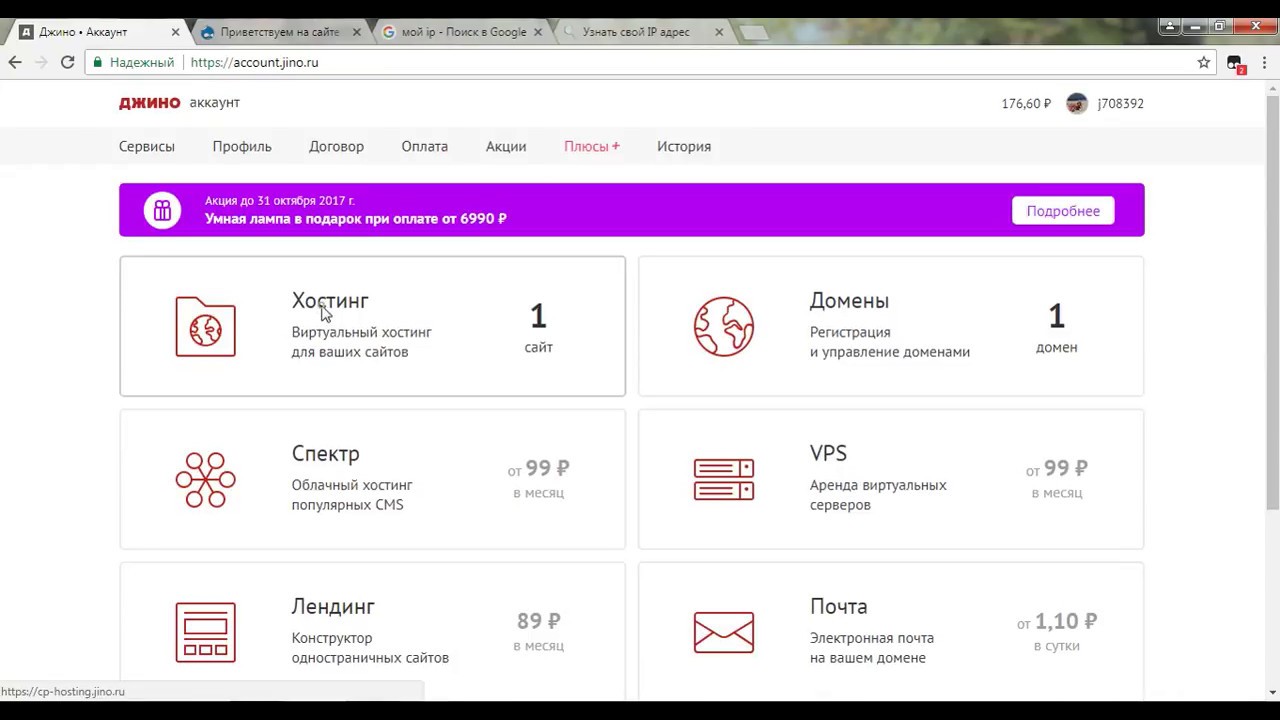This screenshot has width=1280, height=720.
Task: Open the Плюсы + menu item
Action: pyautogui.click(x=592, y=146)
